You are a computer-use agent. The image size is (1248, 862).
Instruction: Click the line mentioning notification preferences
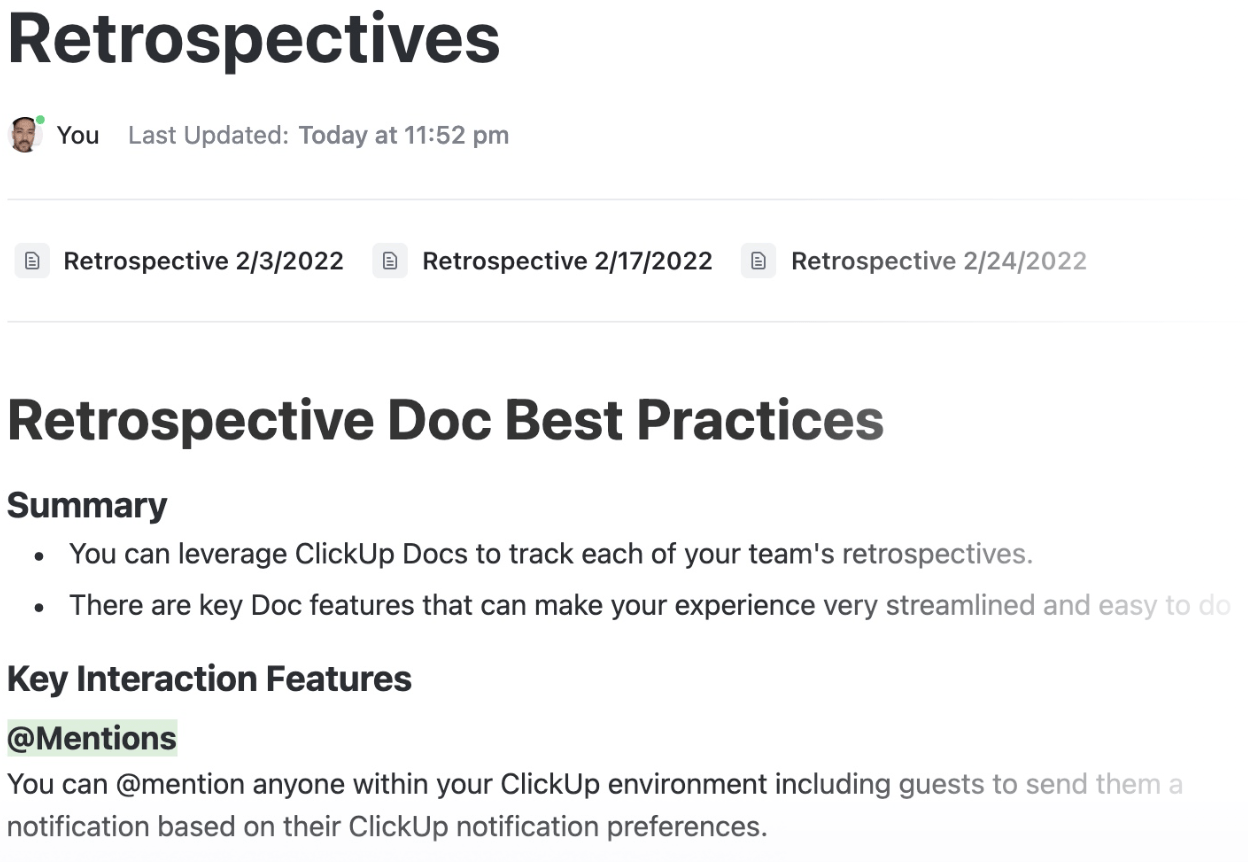pyautogui.click(x=387, y=827)
